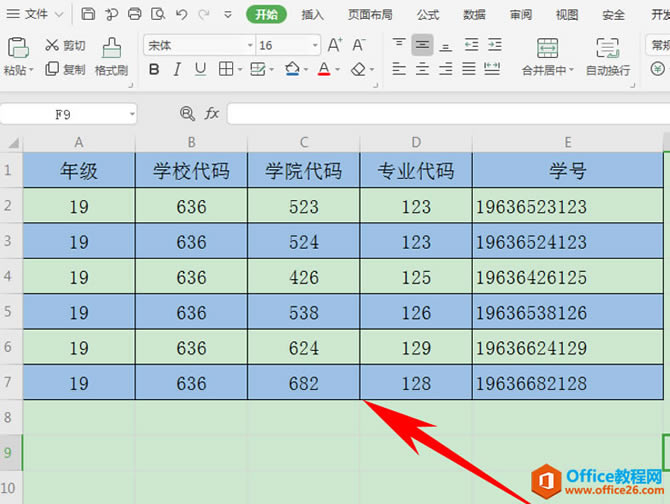Align text left
670x504 pixels.
click(399, 69)
